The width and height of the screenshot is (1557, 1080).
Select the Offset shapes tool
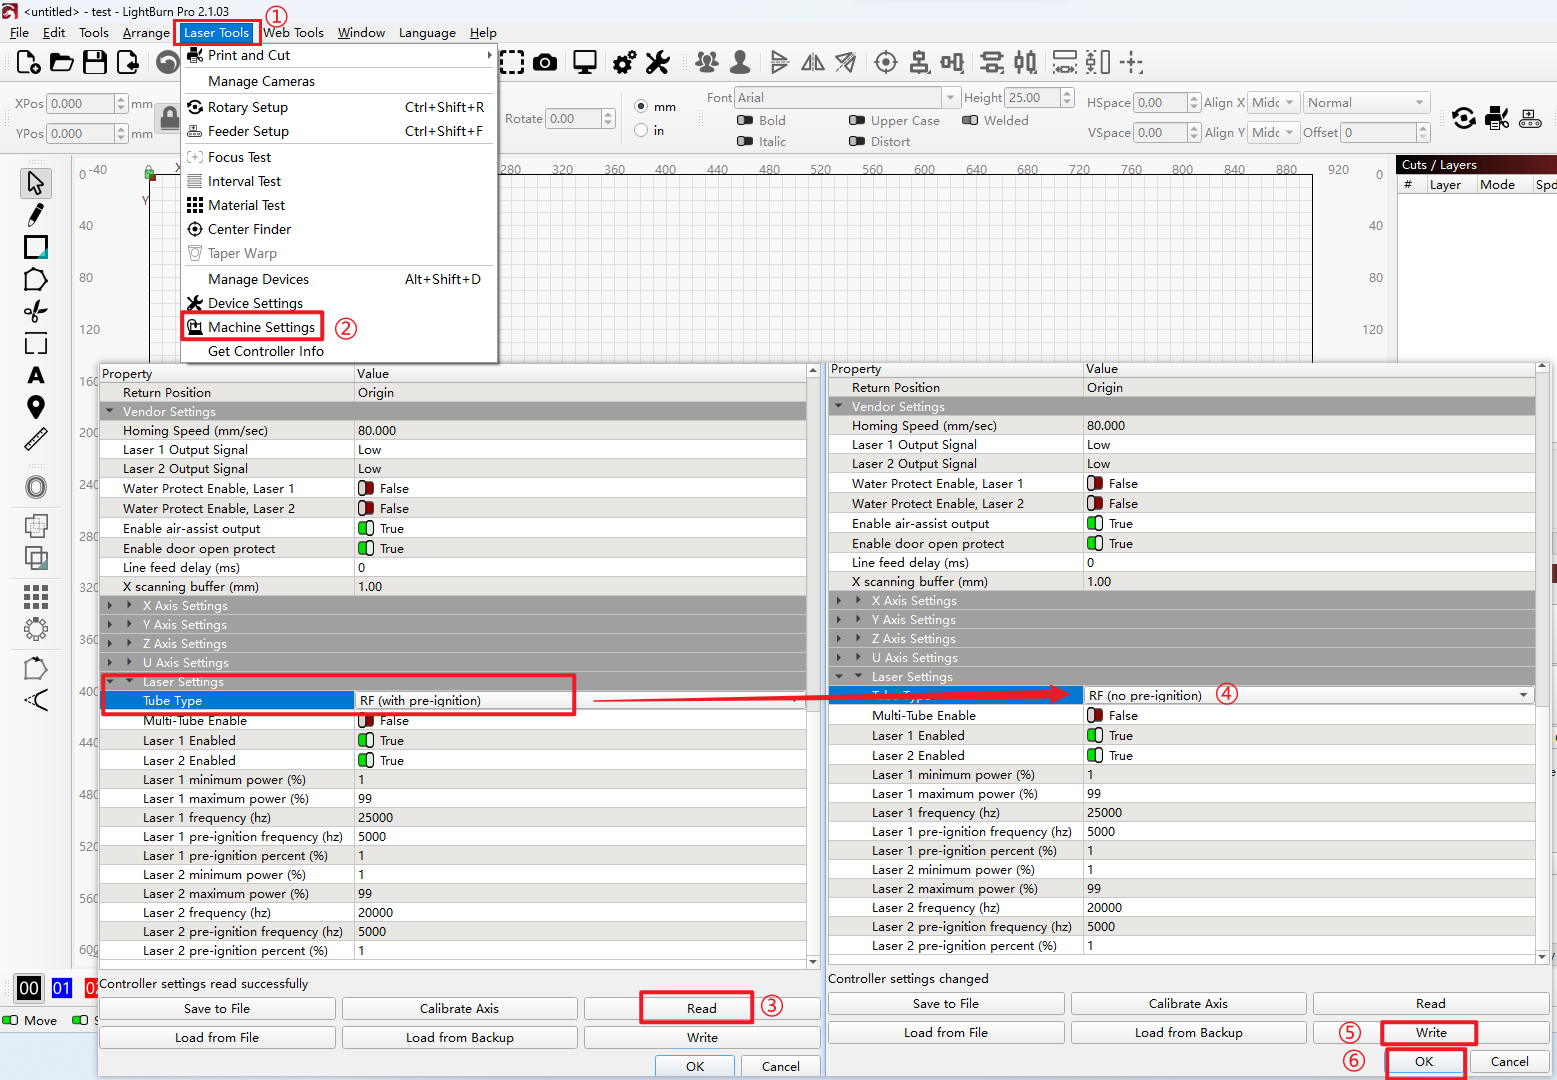tap(36, 487)
